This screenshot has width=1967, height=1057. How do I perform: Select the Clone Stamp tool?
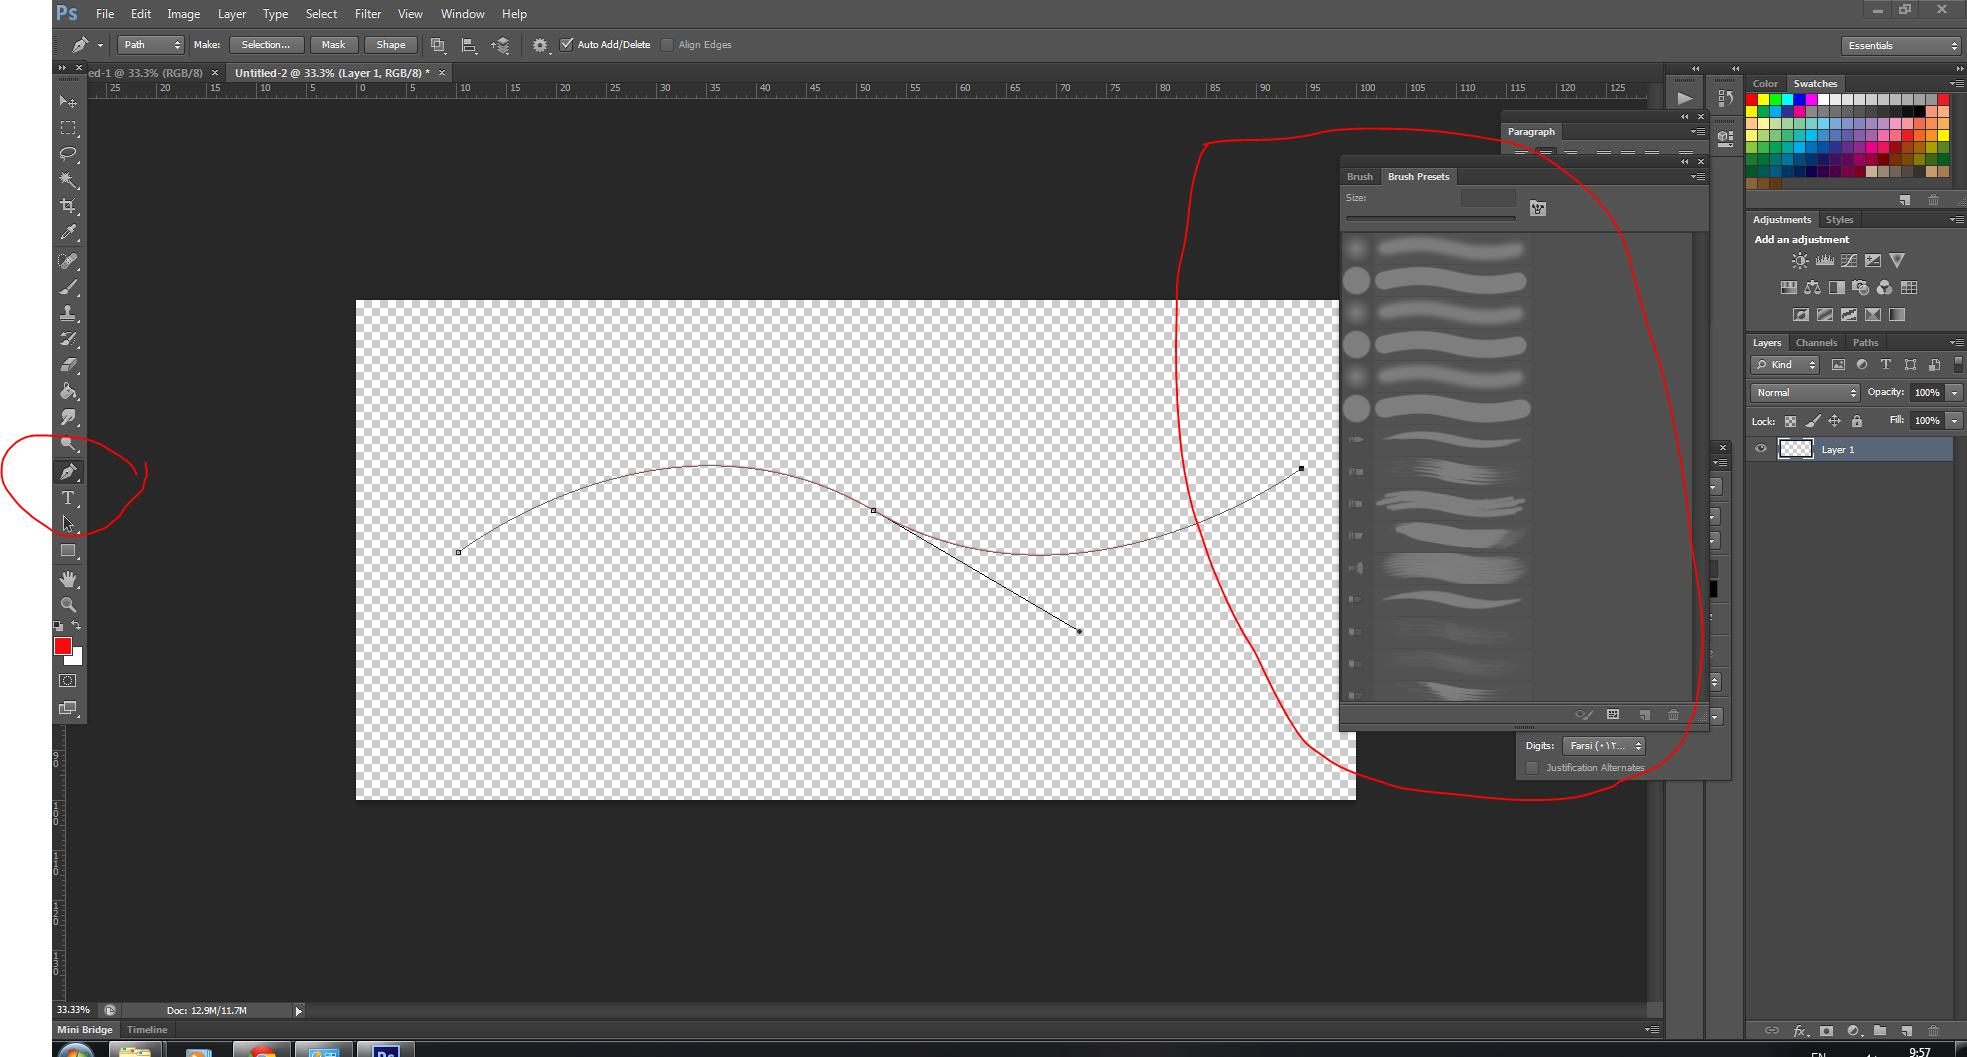68,313
